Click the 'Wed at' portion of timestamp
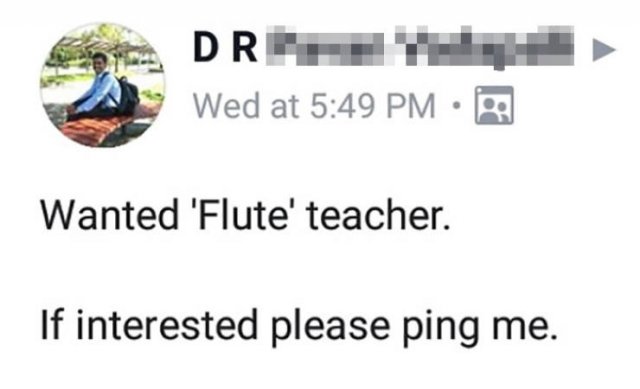640x389 pixels. click(x=246, y=106)
